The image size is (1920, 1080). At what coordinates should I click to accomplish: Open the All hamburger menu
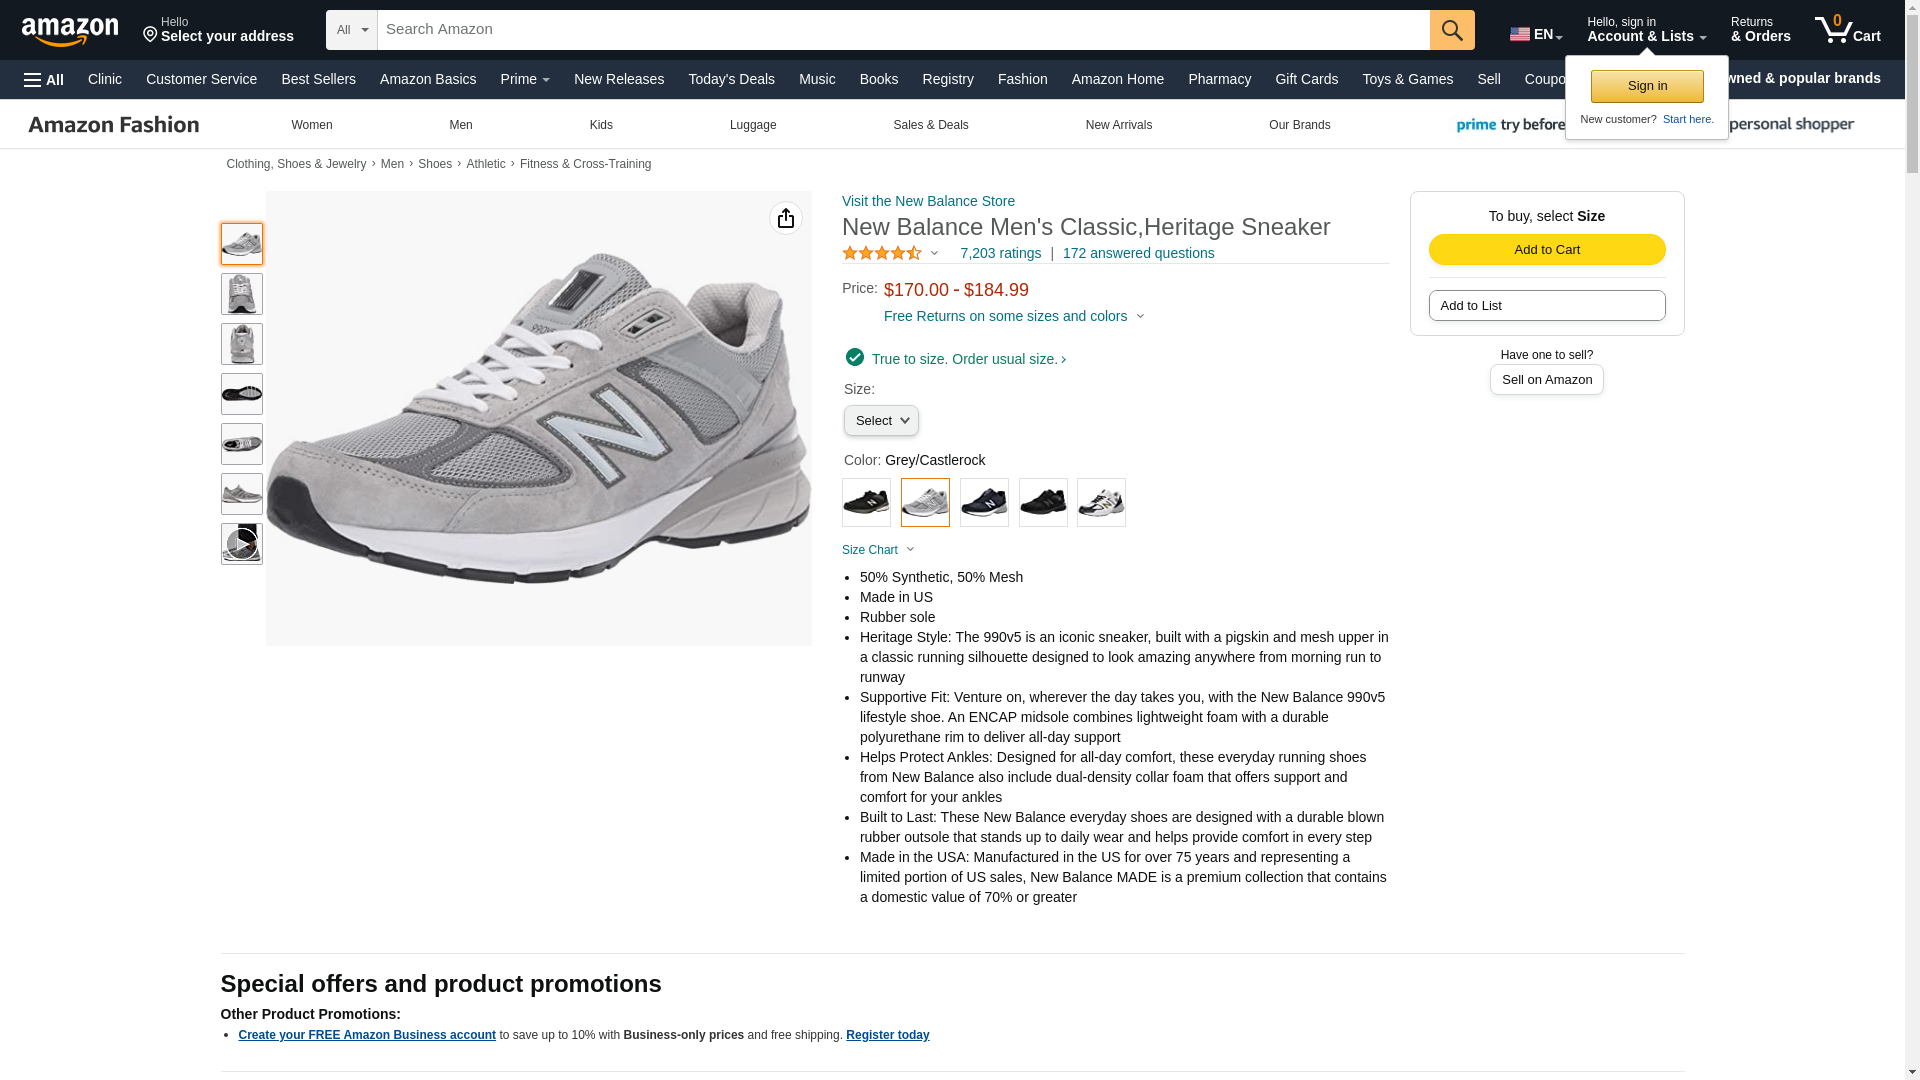[x=44, y=80]
